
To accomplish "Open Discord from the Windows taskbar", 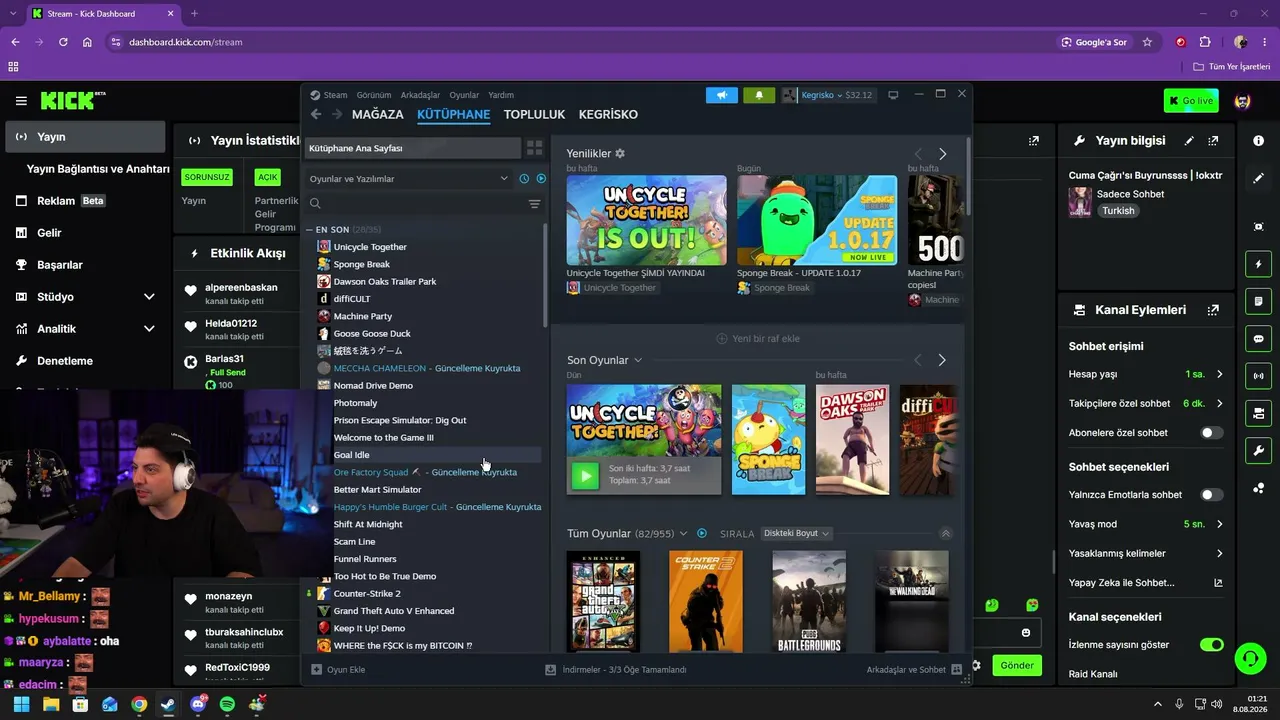I will (x=198, y=704).
